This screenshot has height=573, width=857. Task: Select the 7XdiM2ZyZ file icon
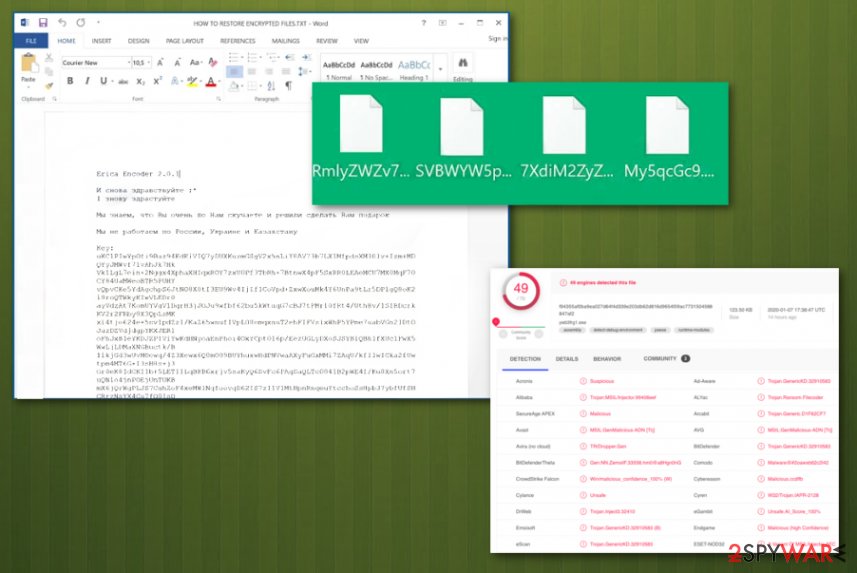point(564,125)
